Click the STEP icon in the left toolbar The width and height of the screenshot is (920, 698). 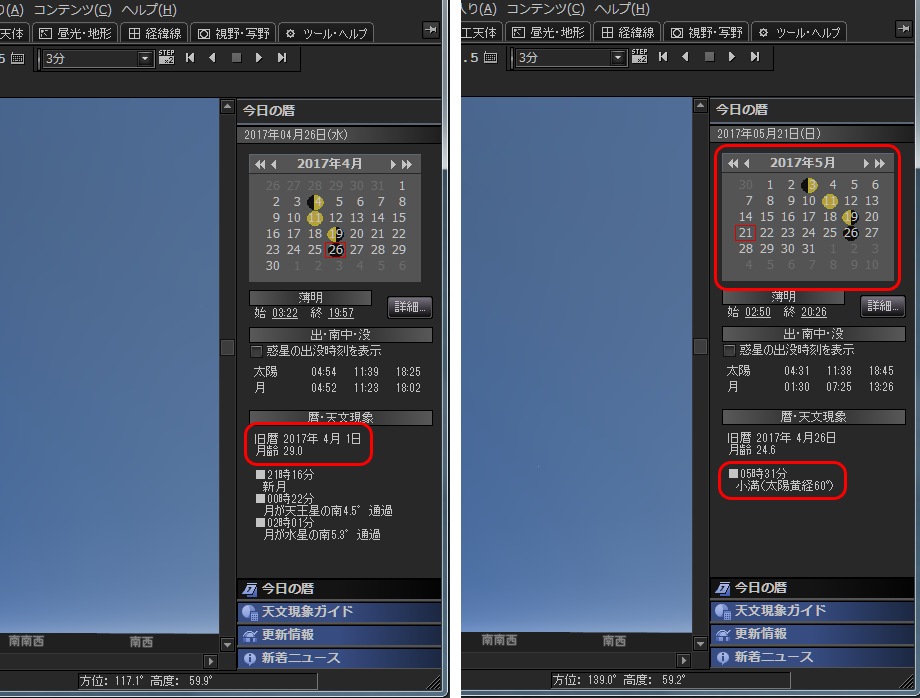[167, 57]
